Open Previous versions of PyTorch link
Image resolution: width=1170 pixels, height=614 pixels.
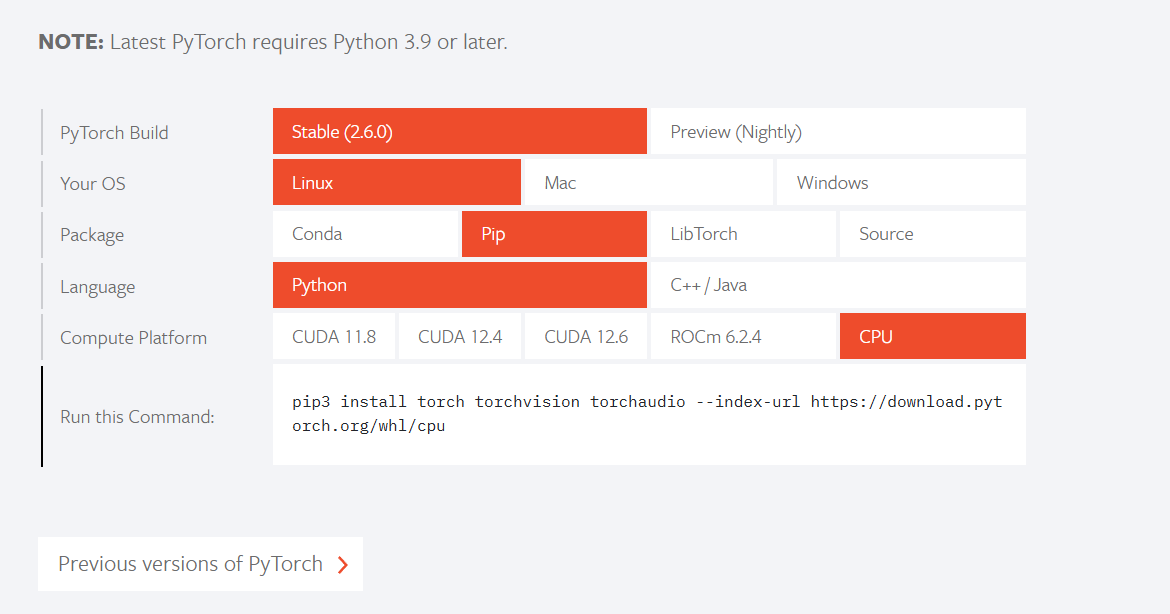200,564
